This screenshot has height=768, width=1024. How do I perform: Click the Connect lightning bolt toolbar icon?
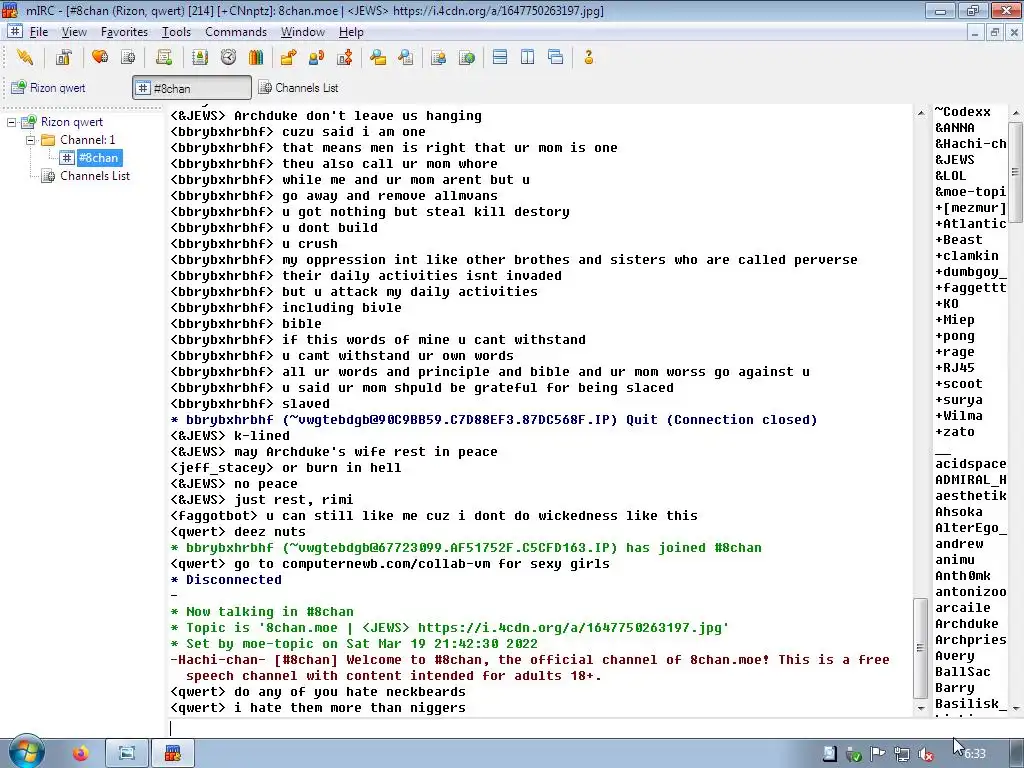click(x=25, y=57)
